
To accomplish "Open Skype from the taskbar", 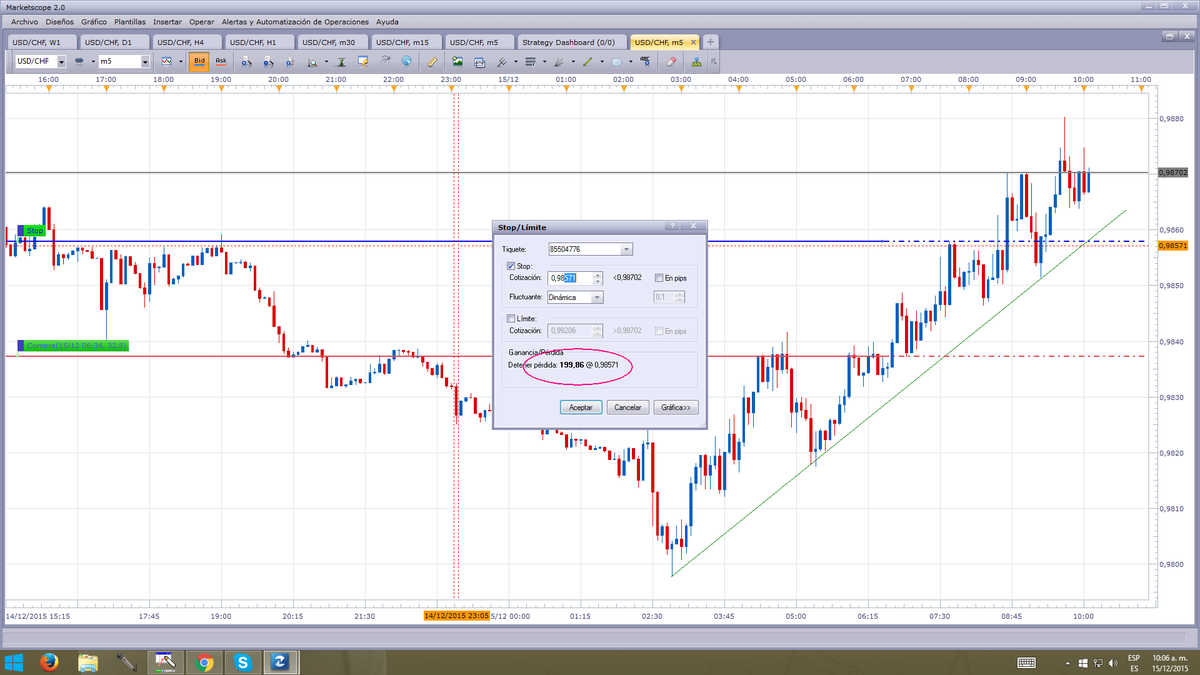I will pos(243,661).
